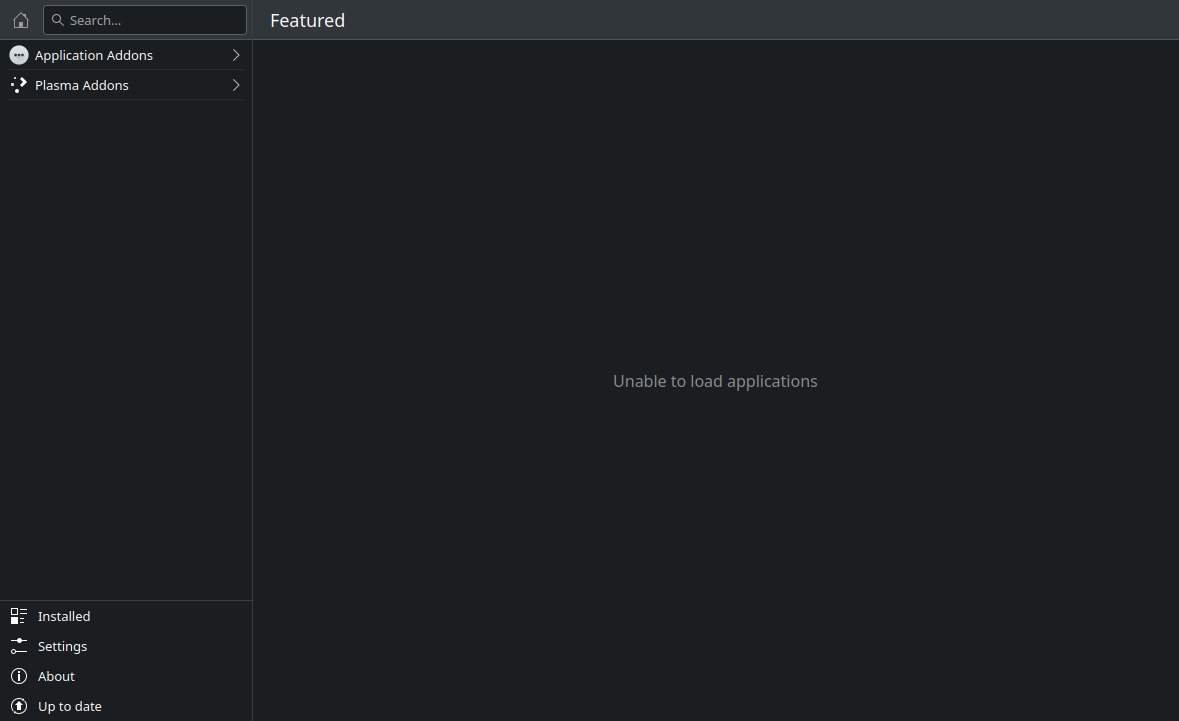The width and height of the screenshot is (1179, 721).
Task: Click the Plasma Addons category icon
Action: 19,85
